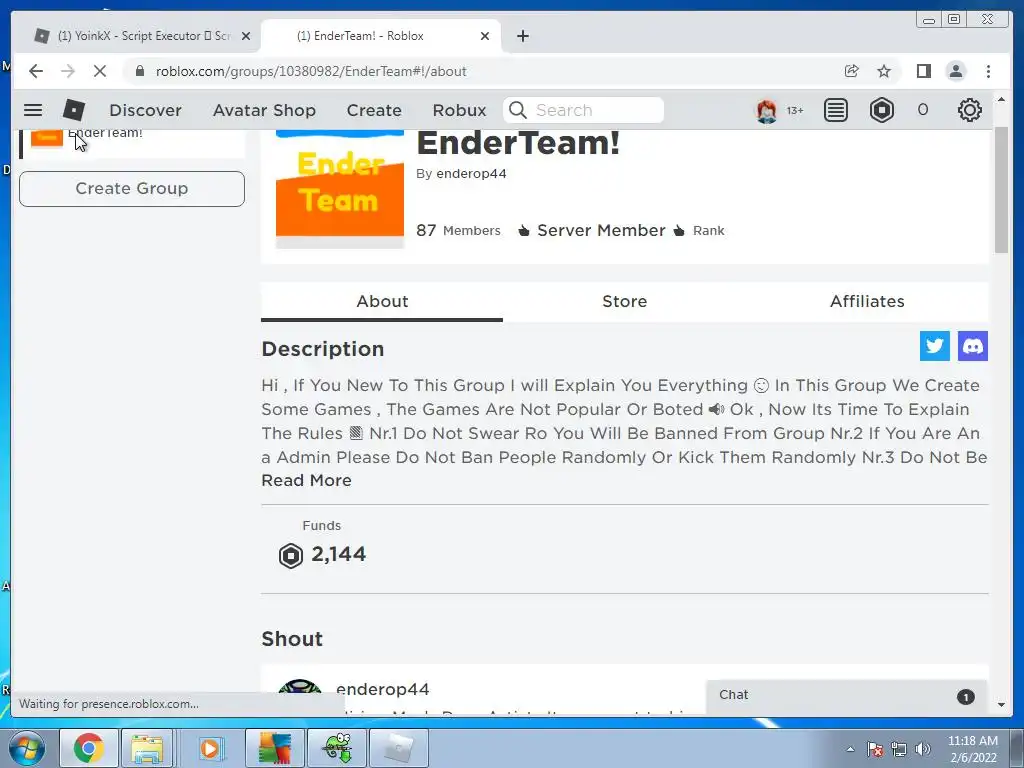The image size is (1024, 768).
Task: Open media player taskbar icon
Action: click(210, 748)
